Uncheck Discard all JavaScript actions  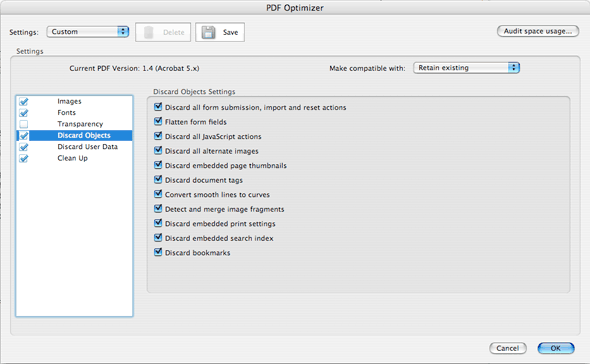click(x=158, y=136)
